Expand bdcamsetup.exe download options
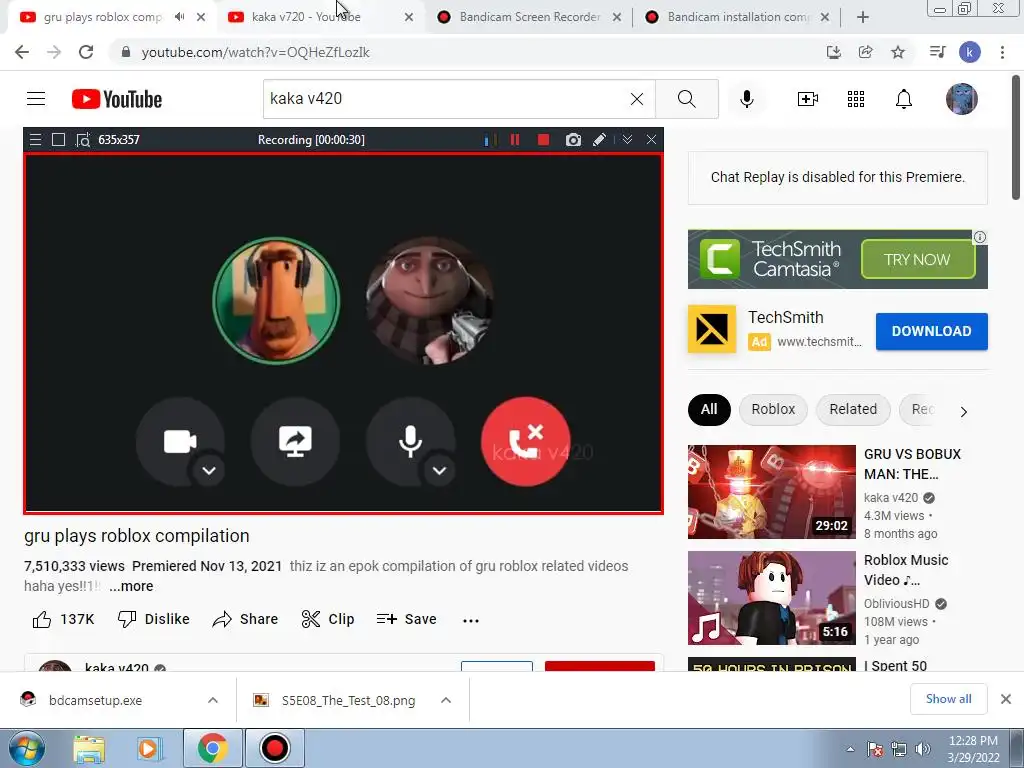 213,700
